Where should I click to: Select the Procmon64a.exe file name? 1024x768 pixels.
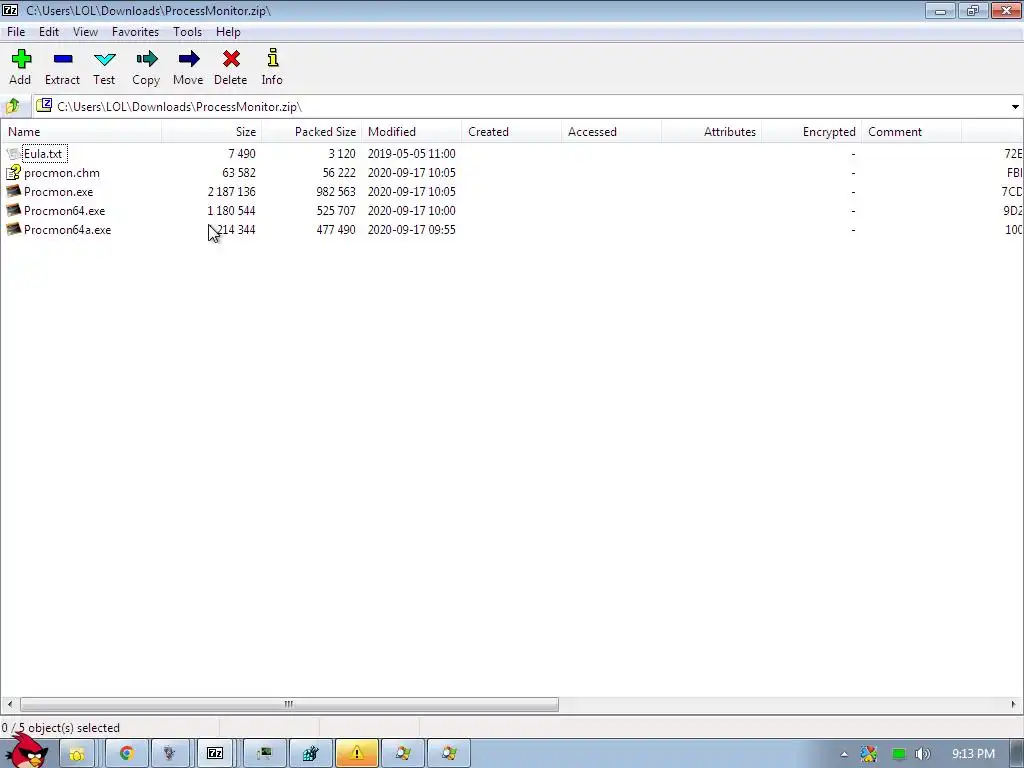coord(67,230)
